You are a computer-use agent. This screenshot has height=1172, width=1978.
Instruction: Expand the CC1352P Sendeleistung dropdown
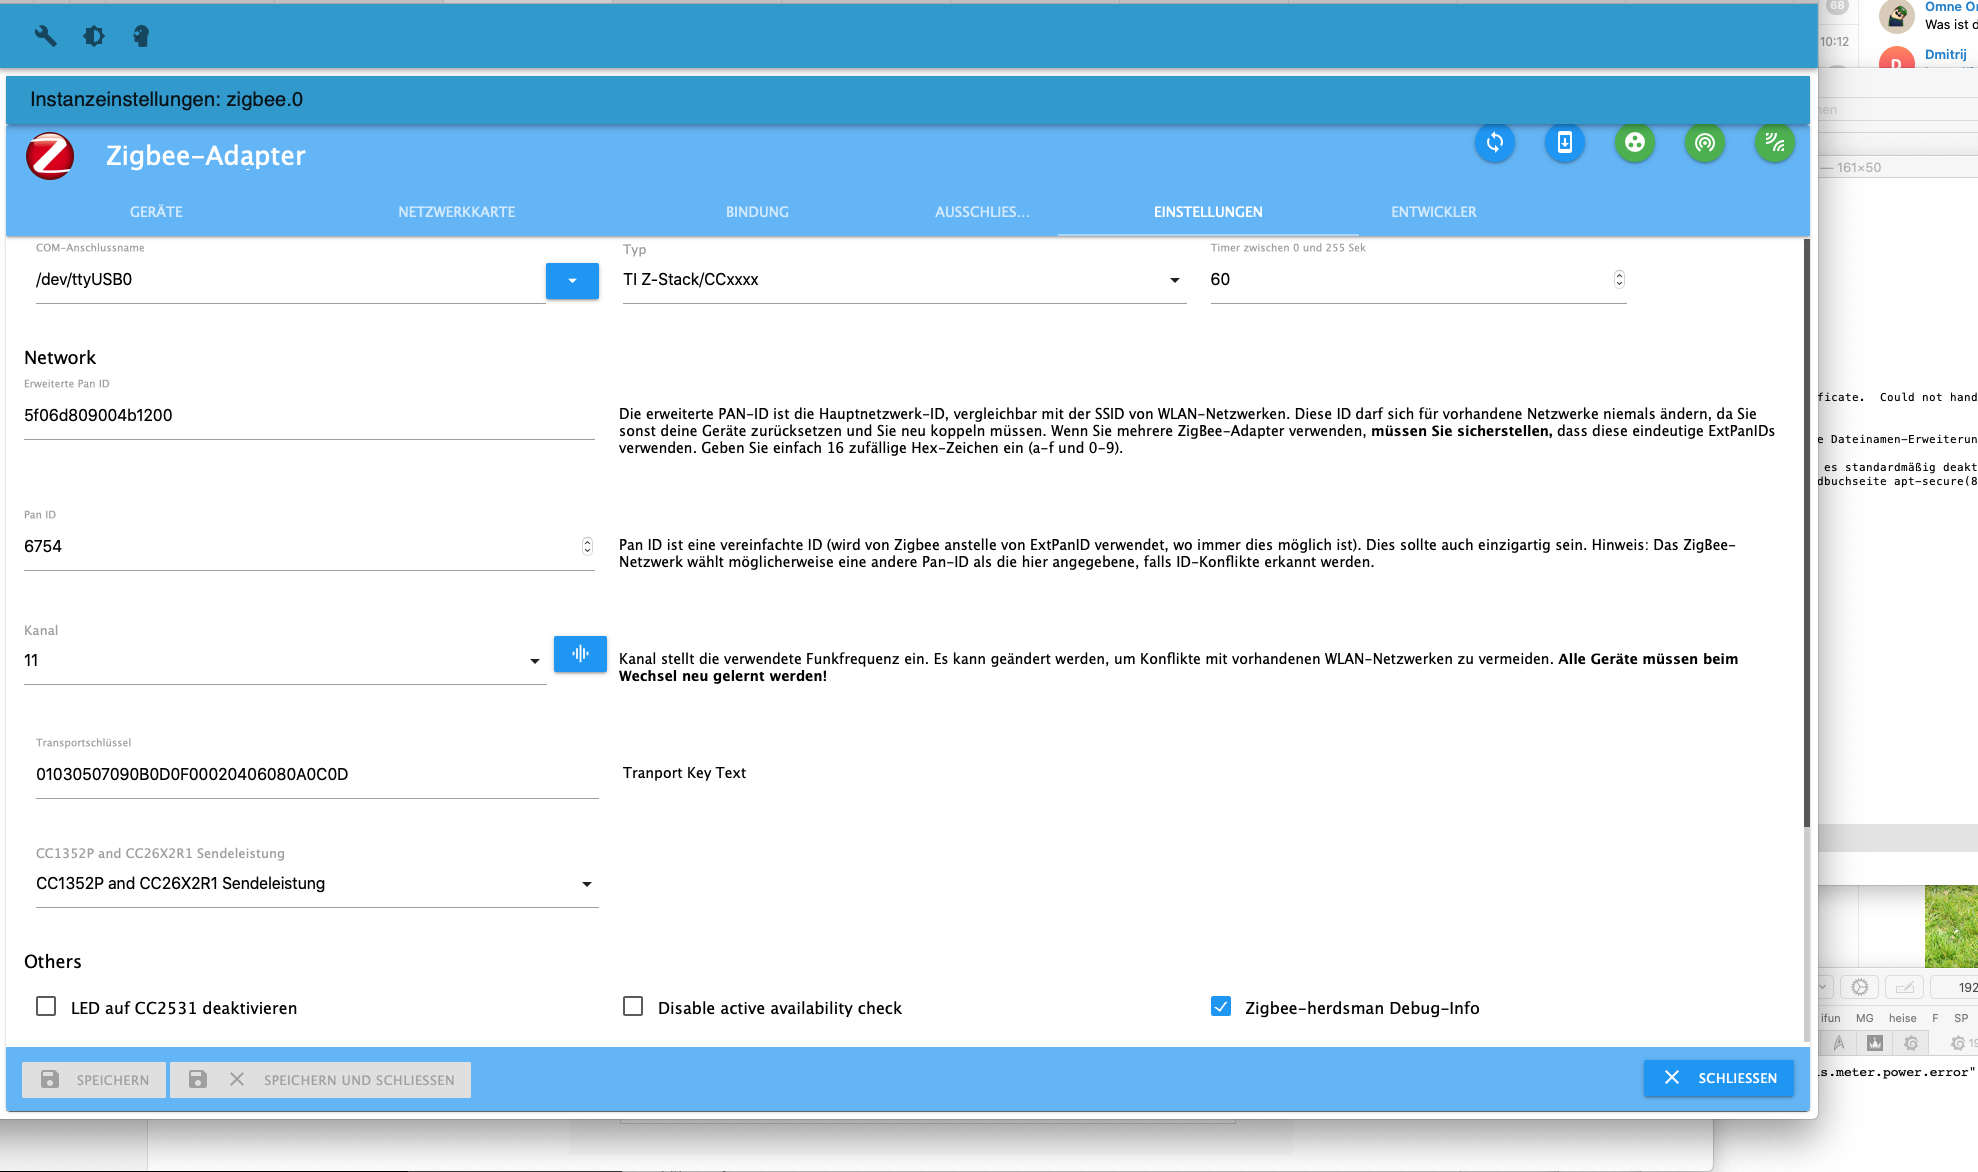pos(317,884)
